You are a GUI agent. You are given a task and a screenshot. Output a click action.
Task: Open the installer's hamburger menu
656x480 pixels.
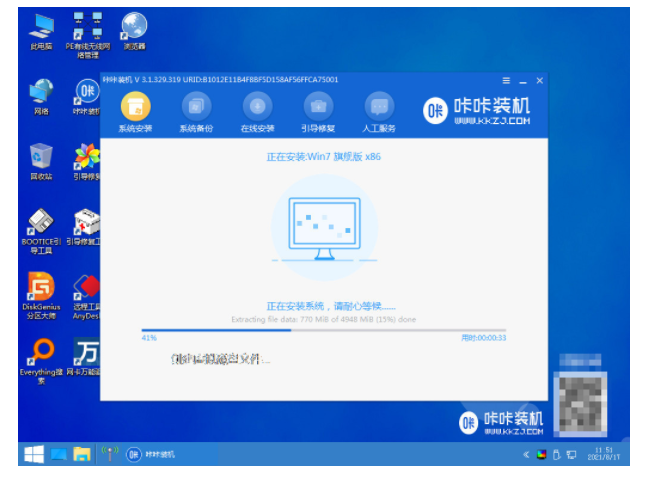pos(506,80)
